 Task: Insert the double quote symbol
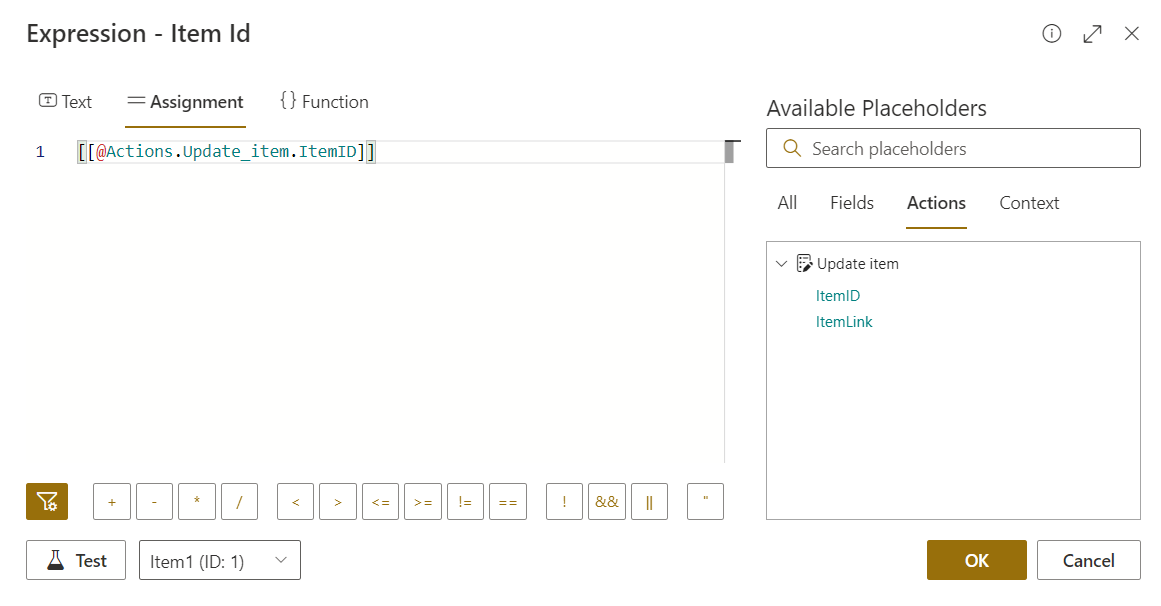[x=706, y=502]
